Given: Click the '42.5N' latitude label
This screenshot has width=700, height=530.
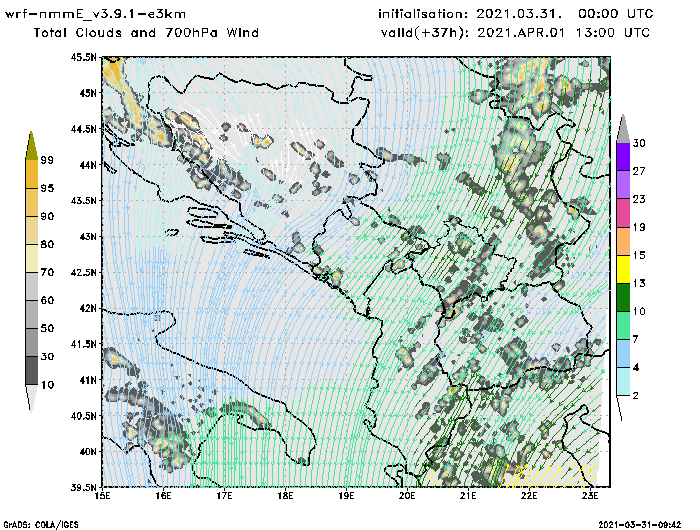Looking at the screenshot, I should [83, 272].
